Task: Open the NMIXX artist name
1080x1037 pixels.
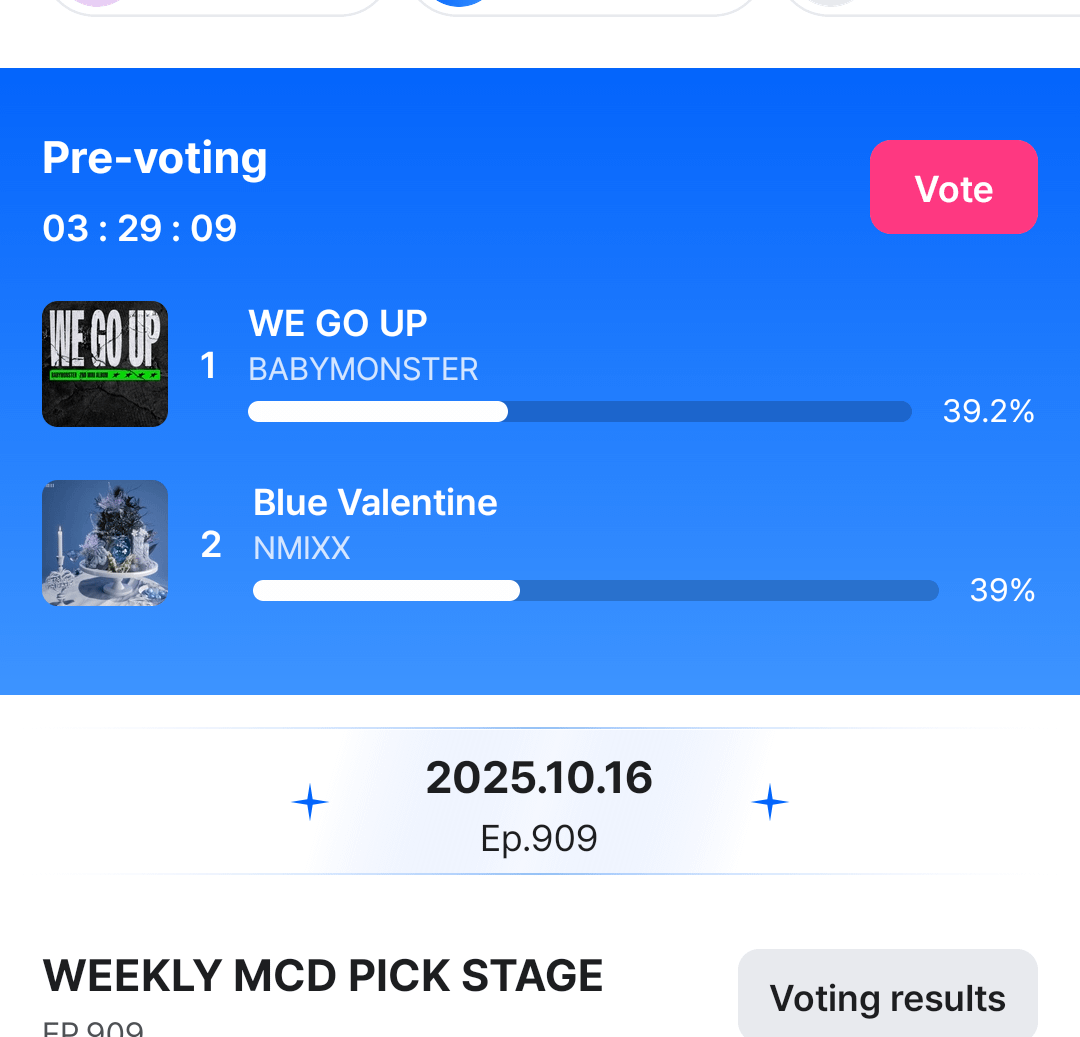Action: point(302,548)
